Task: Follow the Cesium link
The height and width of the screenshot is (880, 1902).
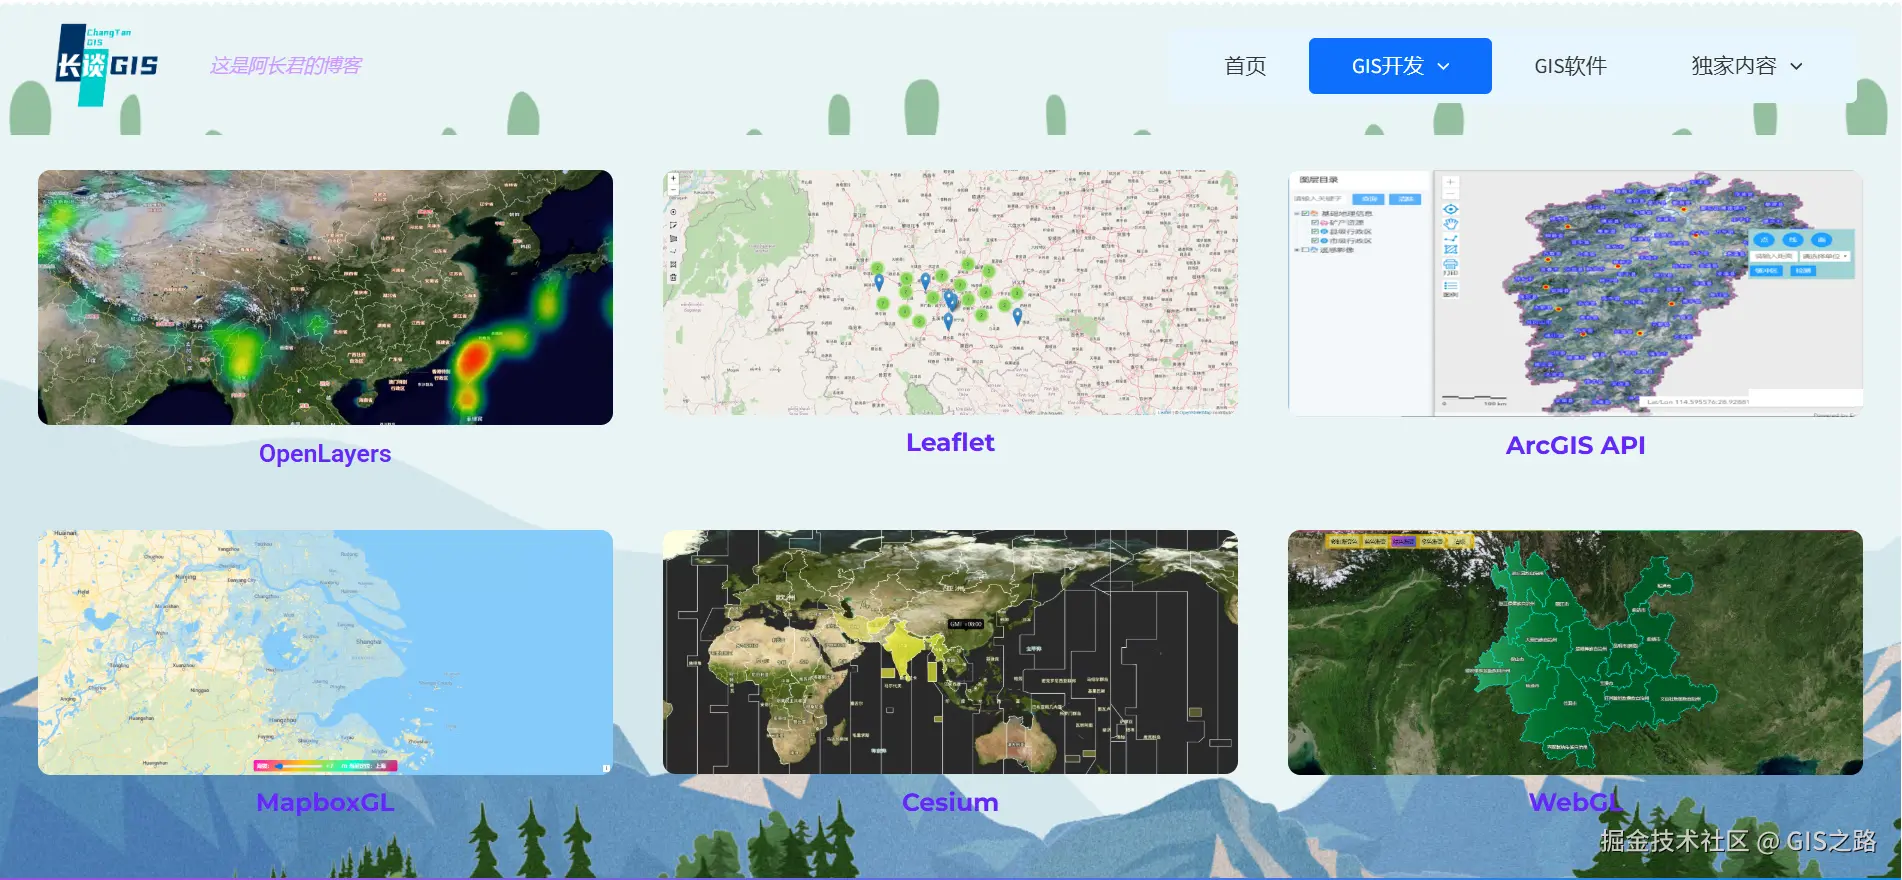Action: [950, 802]
